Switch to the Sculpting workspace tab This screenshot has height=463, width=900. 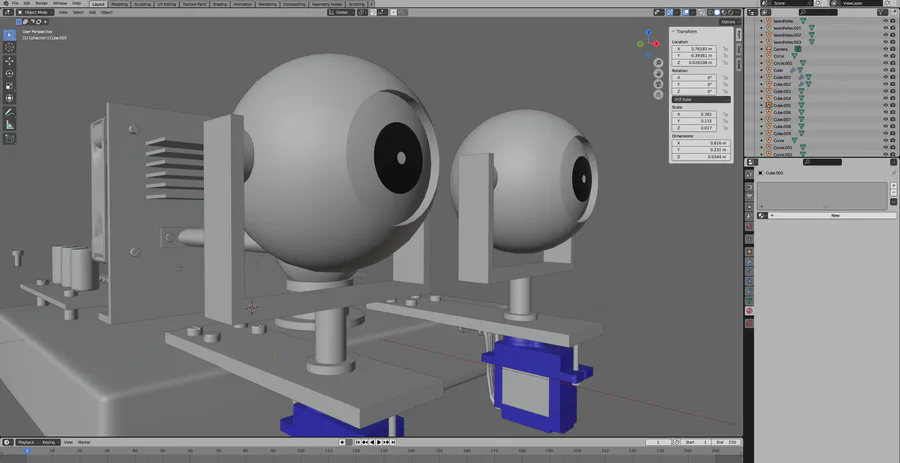coord(142,4)
